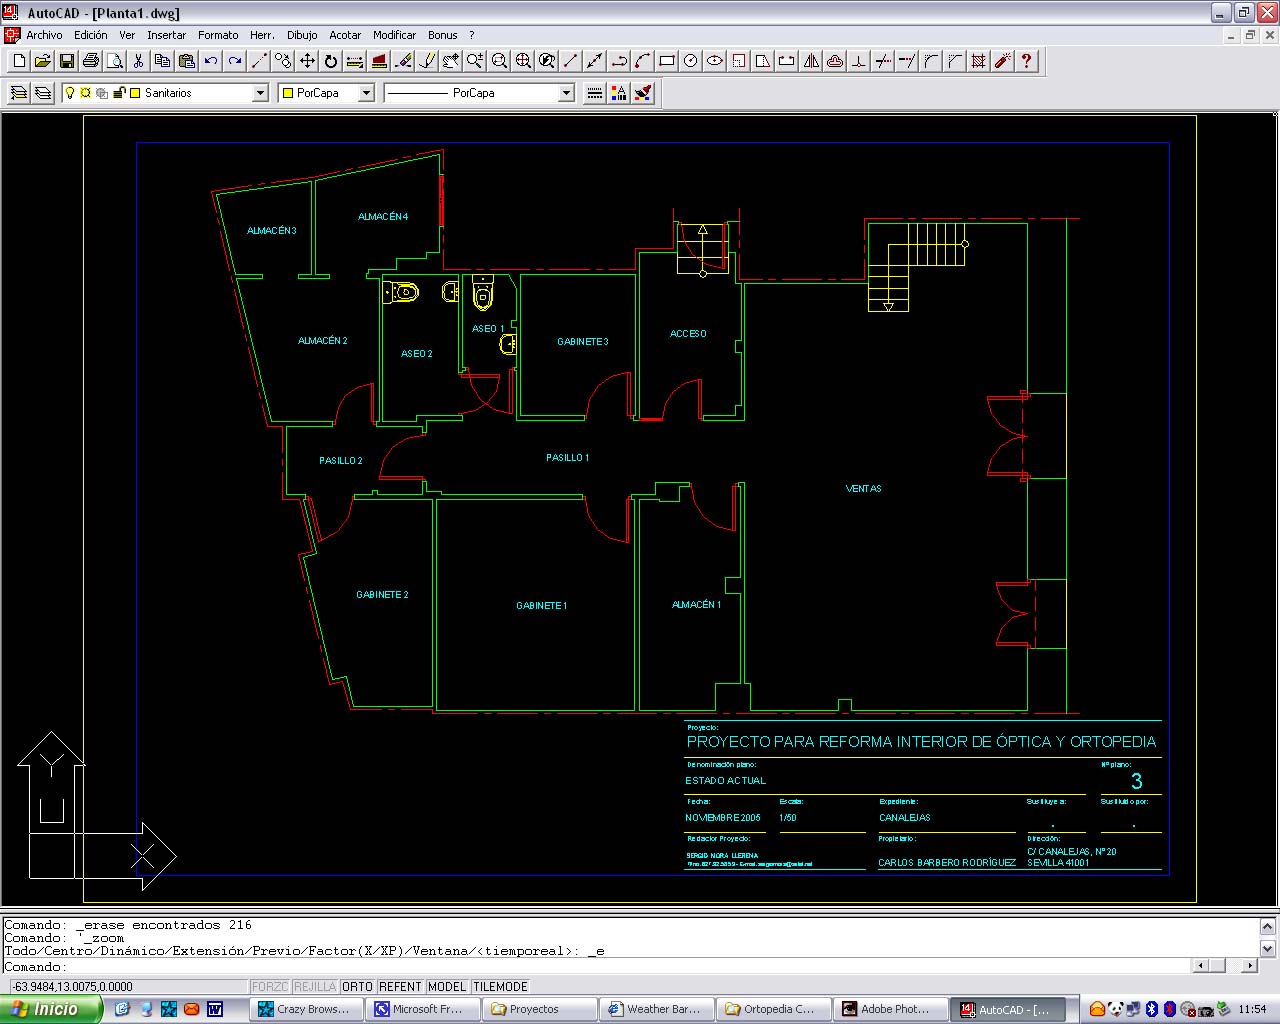Expand the PorCapa linetype dropdown
1280x1024 pixels.
pyautogui.click(x=566, y=93)
